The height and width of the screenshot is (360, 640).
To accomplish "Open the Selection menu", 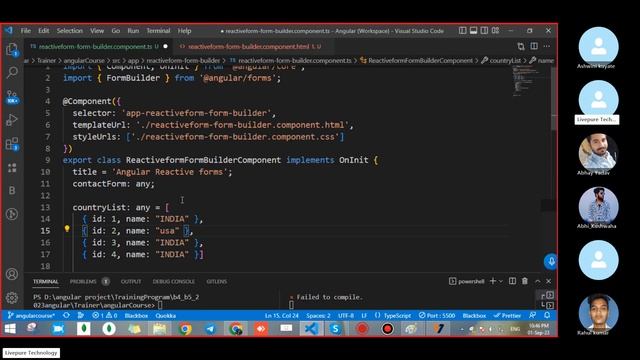I will pos(70,31).
